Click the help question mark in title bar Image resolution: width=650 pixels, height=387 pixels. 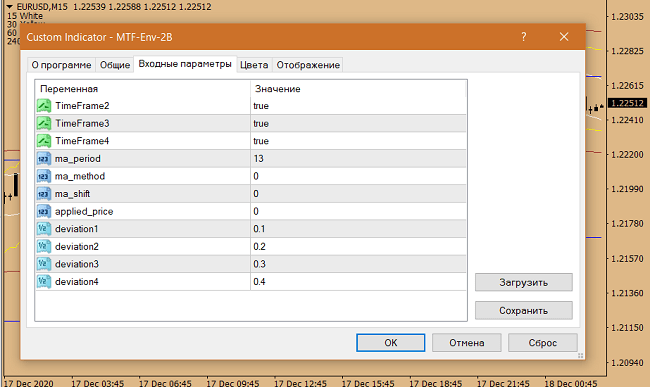click(x=524, y=37)
